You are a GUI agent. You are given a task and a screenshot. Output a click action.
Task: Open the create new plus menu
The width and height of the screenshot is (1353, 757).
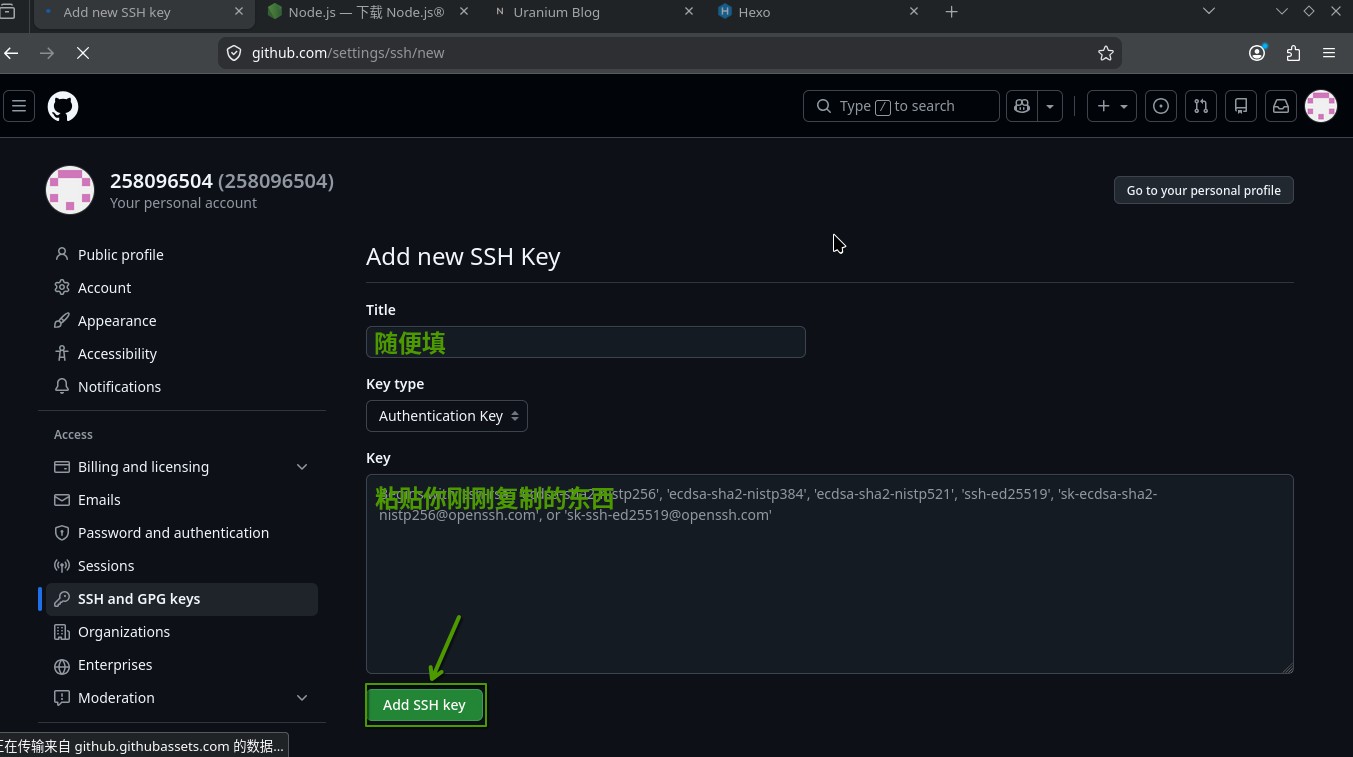point(1111,106)
